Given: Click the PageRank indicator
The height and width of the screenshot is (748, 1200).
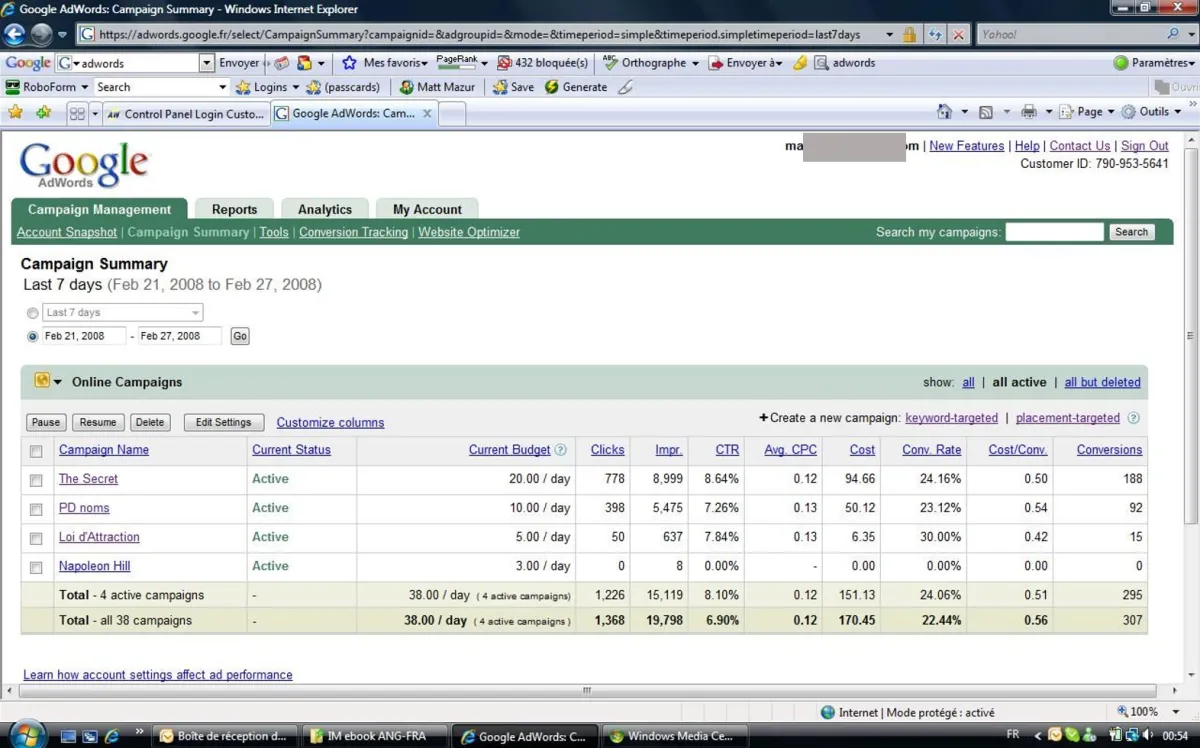Looking at the screenshot, I should [457, 62].
